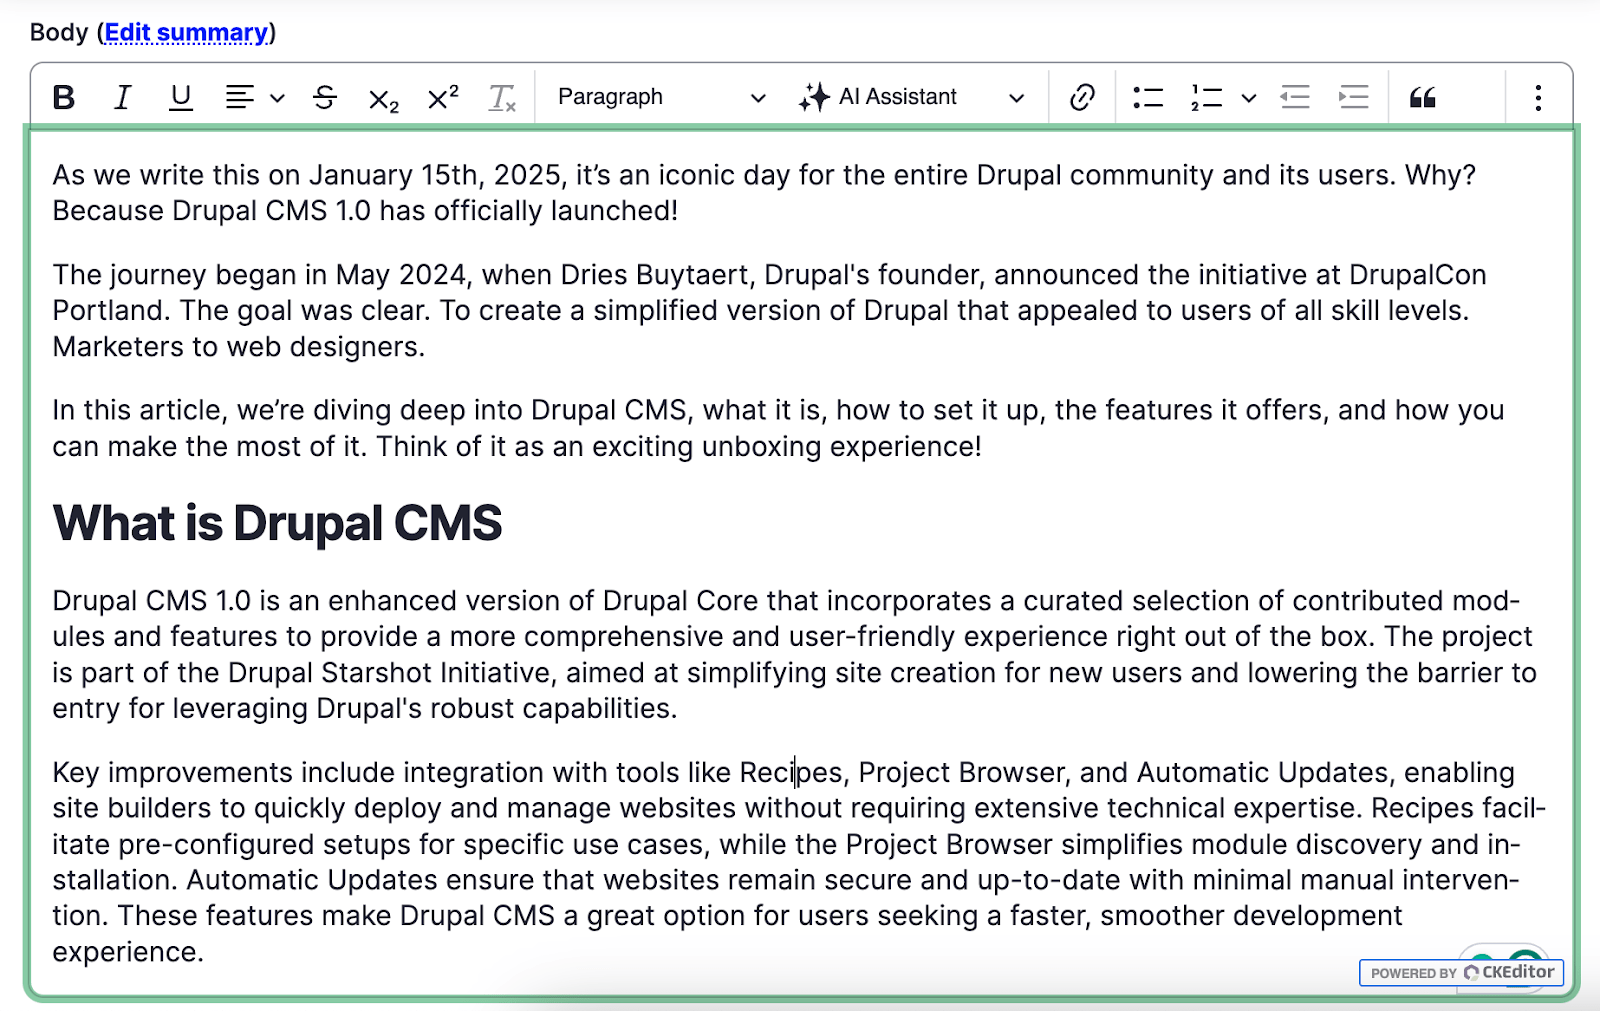Image resolution: width=1600 pixels, height=1011 pixels.
Task: Open the Edit summary link
Action: pyautogui.click(x=186, y=32)
